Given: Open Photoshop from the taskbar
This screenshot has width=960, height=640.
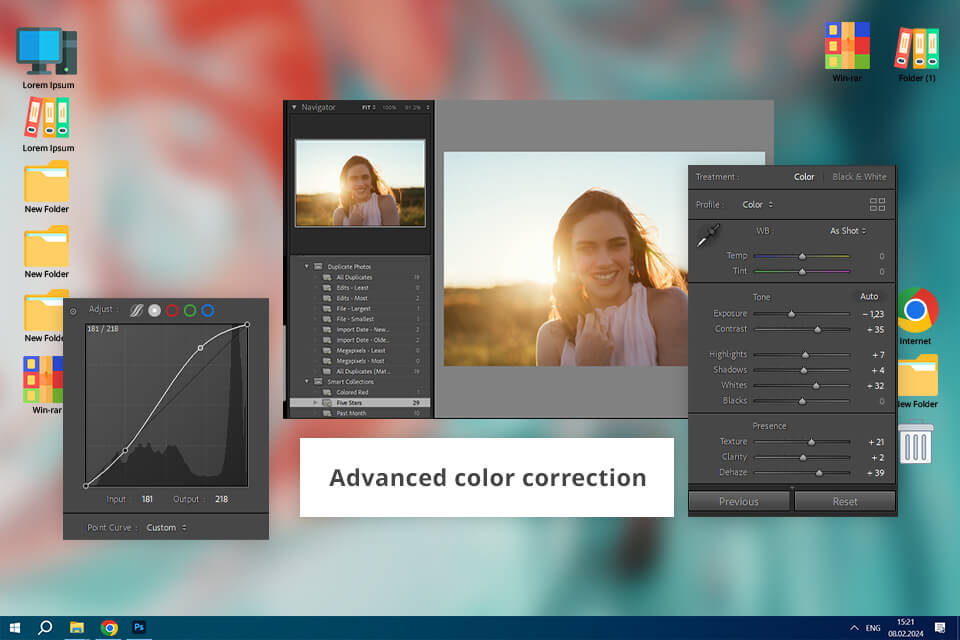Looking at the screenshot, I should point(139,627).
